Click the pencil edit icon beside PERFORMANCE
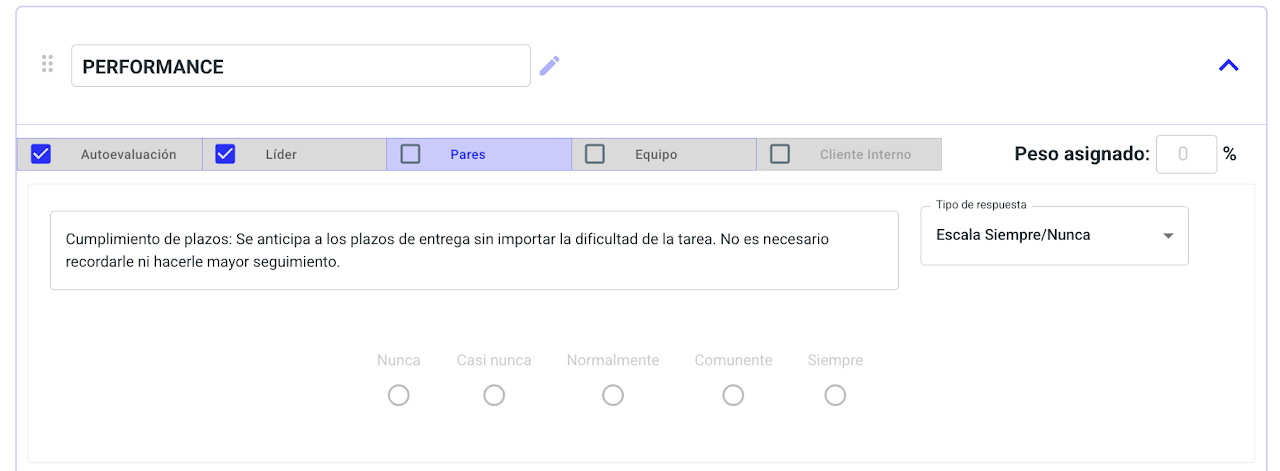Screen dimensions: 1280x471 point(549,66)
